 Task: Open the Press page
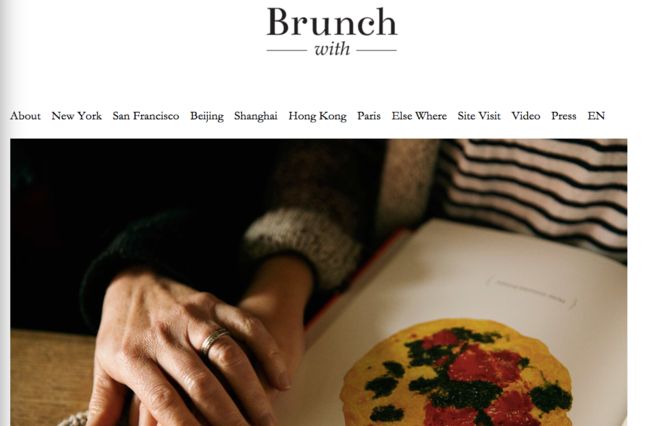click(564, 116)
